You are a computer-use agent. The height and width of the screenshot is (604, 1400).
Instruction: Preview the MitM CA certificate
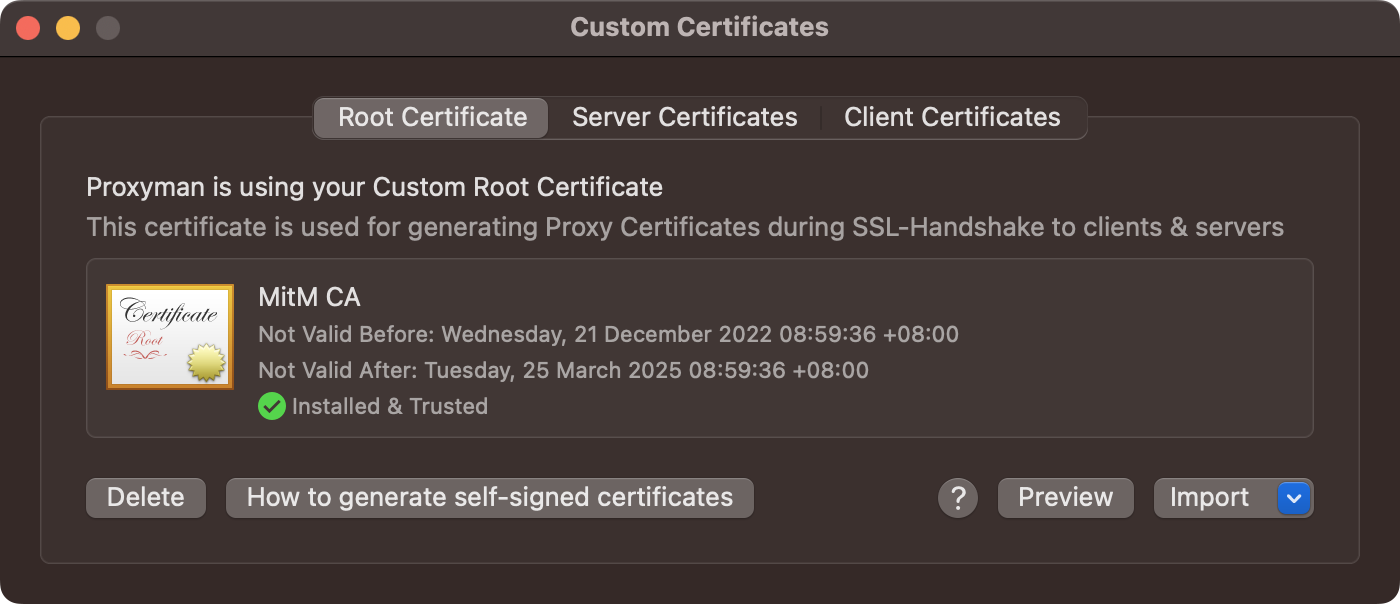[x=1065, y=498]
